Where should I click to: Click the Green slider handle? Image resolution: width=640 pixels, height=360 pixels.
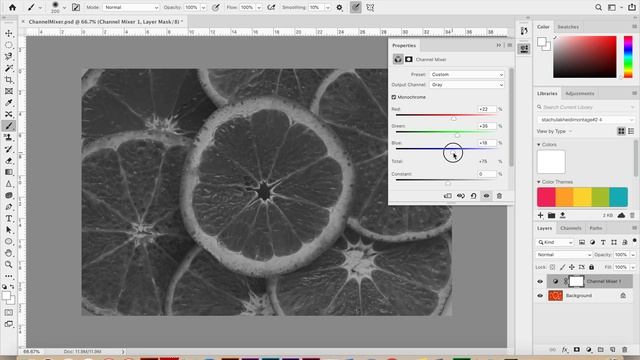[x=457, y=135]
